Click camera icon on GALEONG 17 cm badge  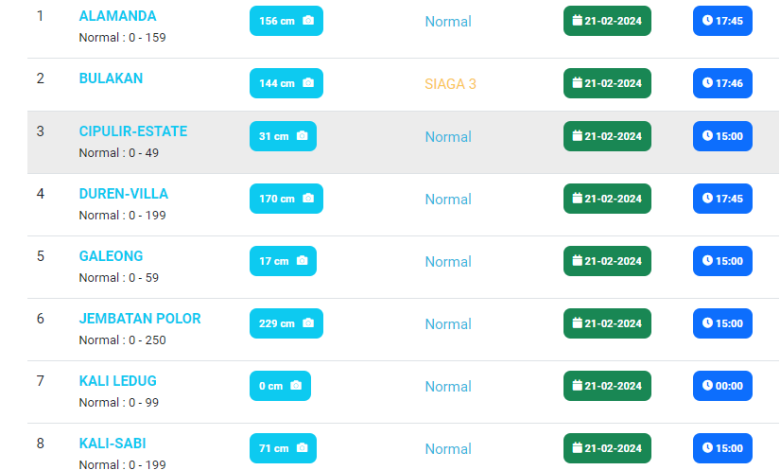coord(301,261)
